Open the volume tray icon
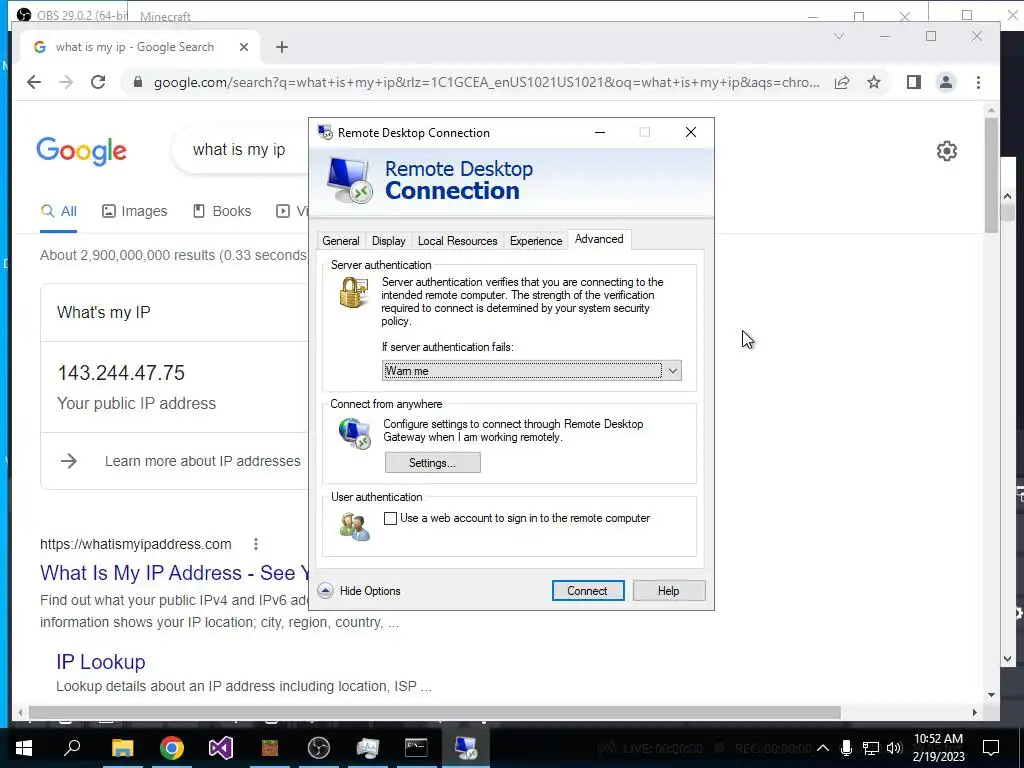This screenshot has width=1024, height=768. coord(894,748)
